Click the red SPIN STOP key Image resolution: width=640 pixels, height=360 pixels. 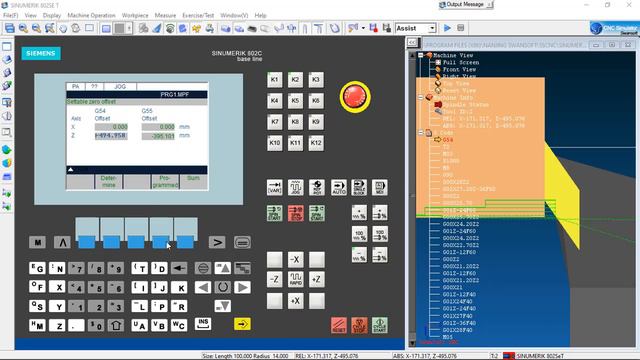tap(296, 213)
